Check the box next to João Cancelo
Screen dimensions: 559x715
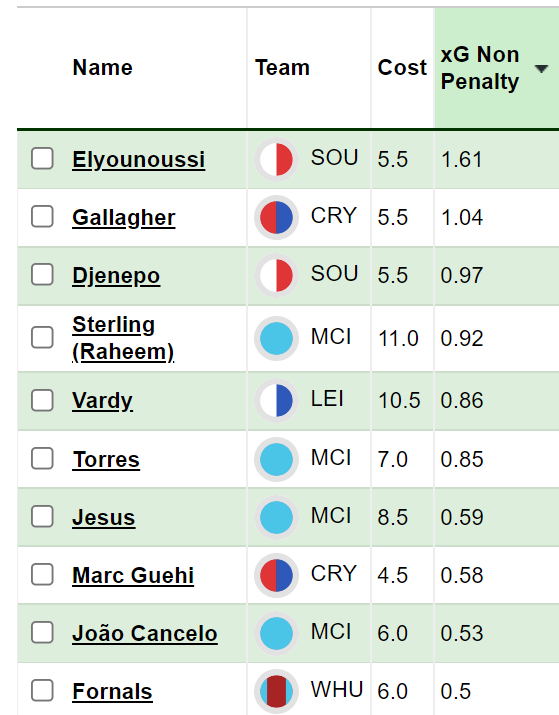tap(42, 632)
